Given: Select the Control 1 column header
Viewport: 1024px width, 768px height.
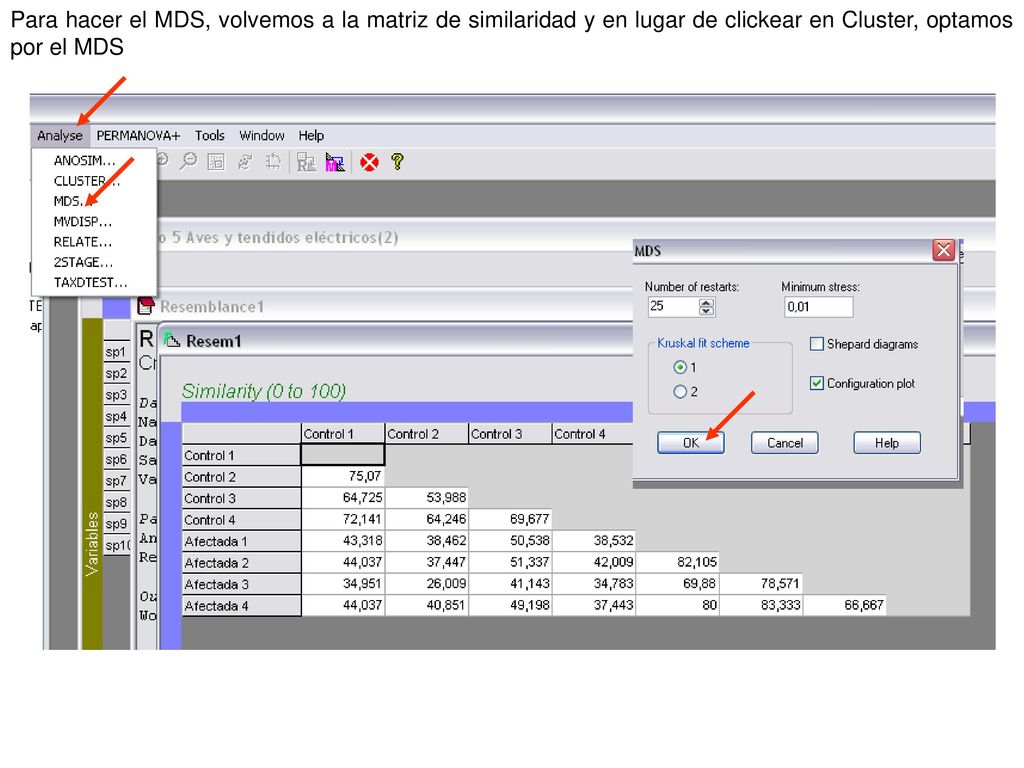Looking at the screenshot, I should (x=343, y=434).
